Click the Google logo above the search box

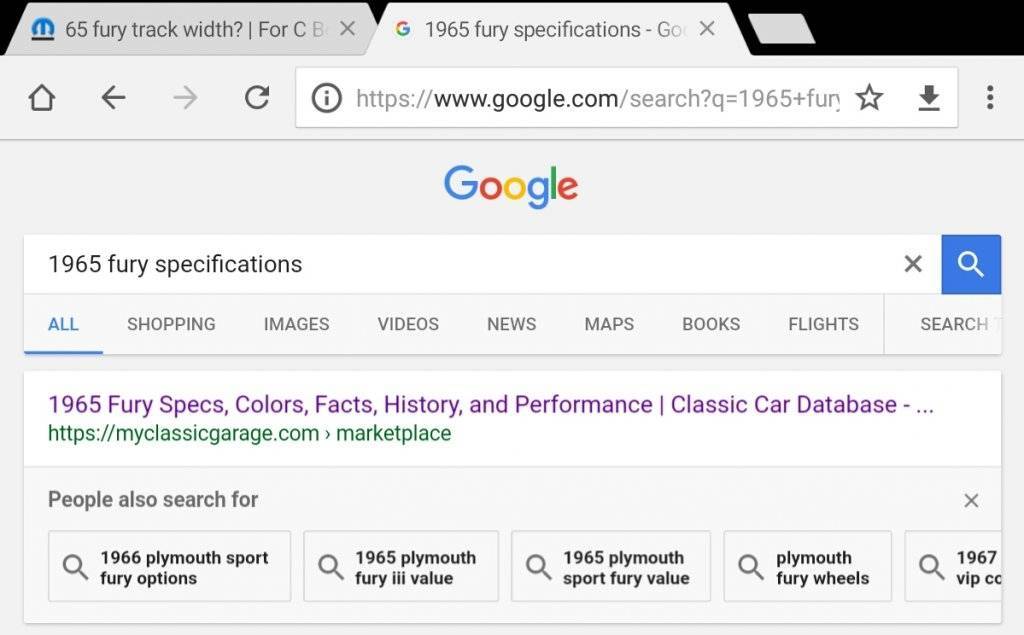point(510,185)
